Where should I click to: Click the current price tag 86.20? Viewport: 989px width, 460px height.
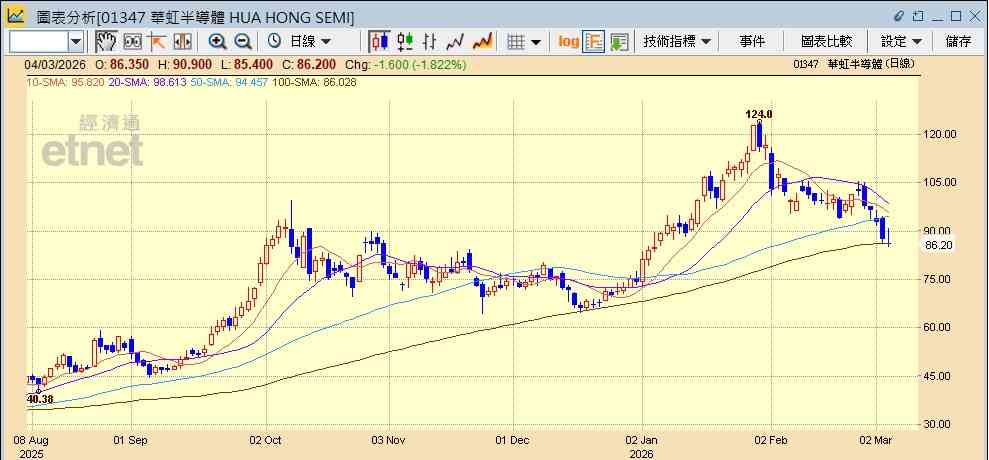point(938,245)
